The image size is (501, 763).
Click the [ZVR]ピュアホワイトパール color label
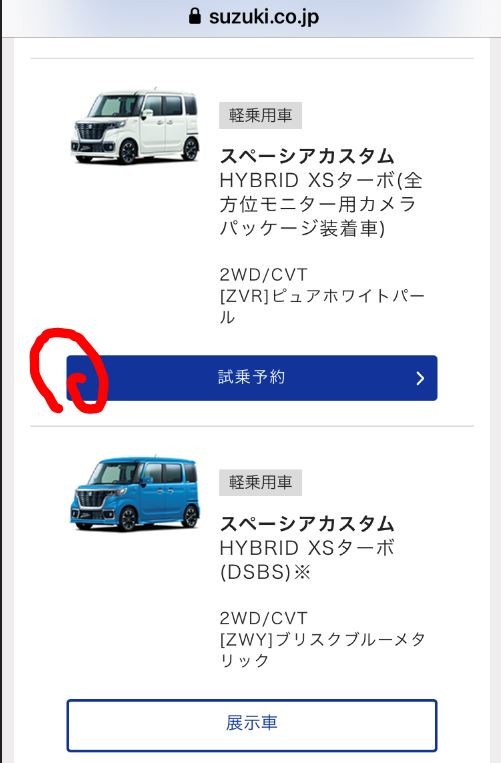pyautogui.click(x=322, y=306)
